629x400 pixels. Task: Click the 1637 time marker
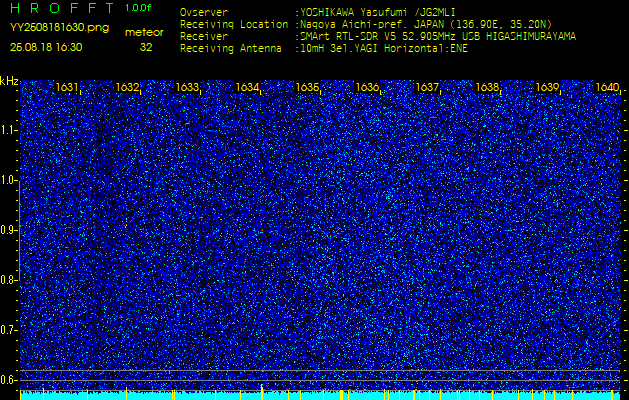pos(427,87)
